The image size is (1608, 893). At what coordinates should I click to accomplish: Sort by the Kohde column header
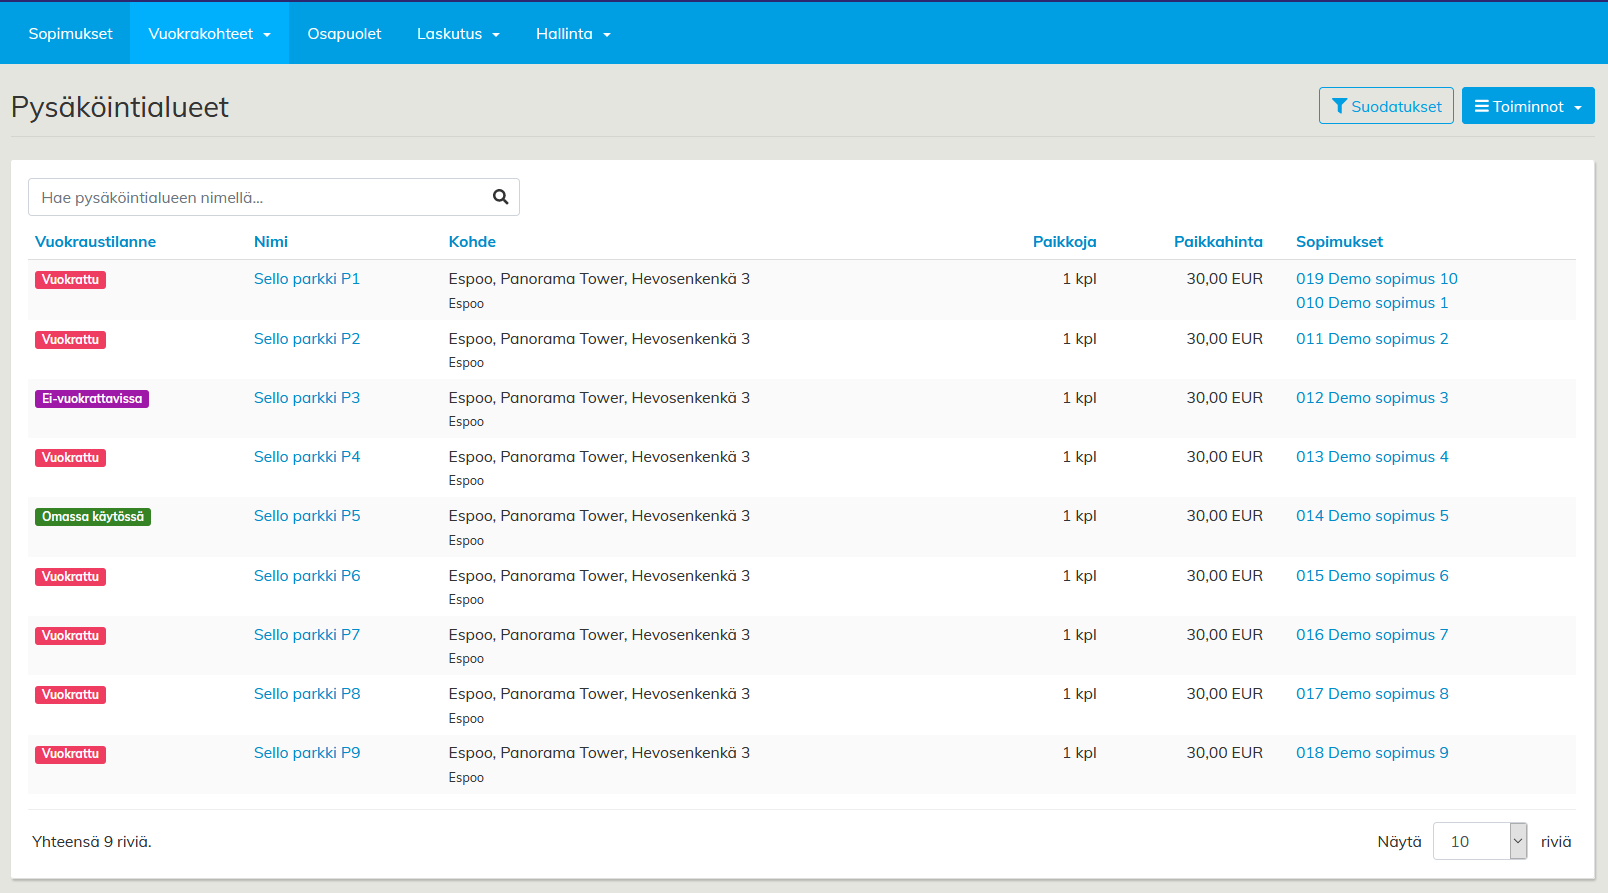coord(472,242)
